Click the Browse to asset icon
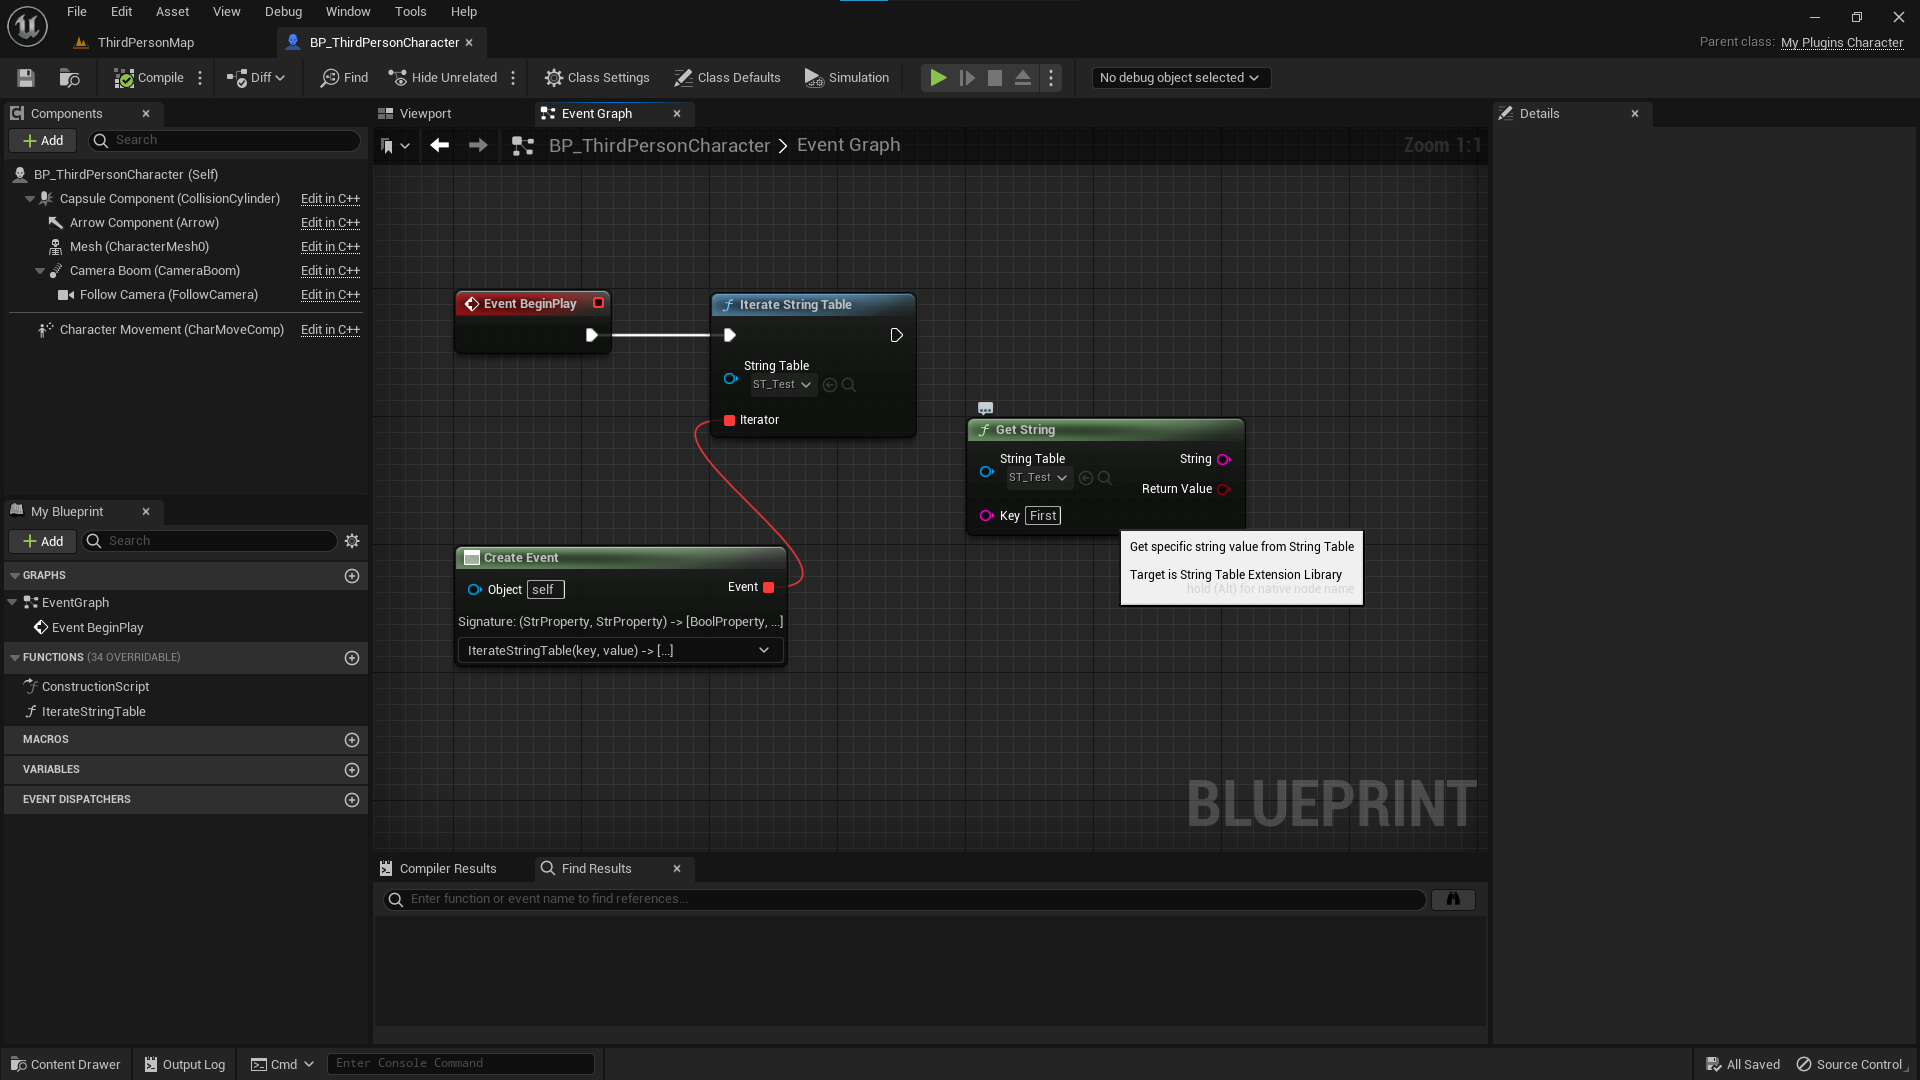The width and height of the screenshot is (1920, 1080). click(69, 78)
